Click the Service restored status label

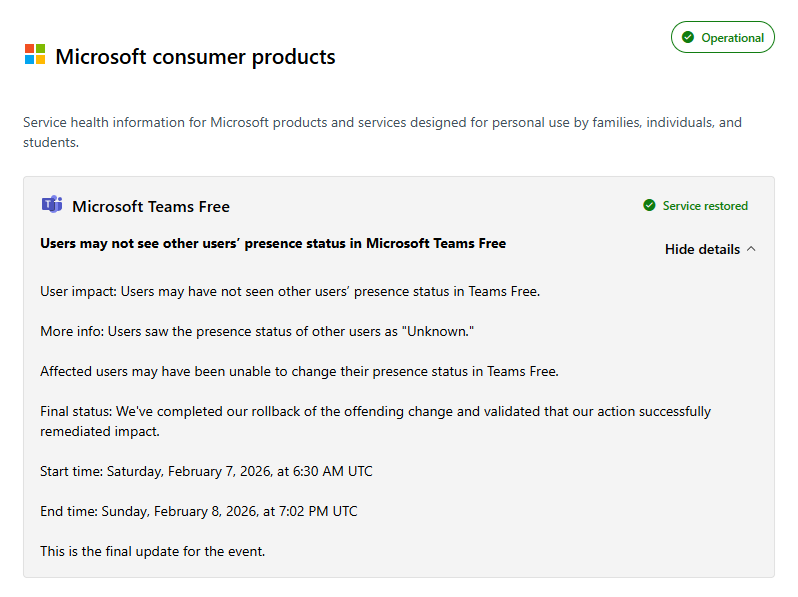coord(705,206)
